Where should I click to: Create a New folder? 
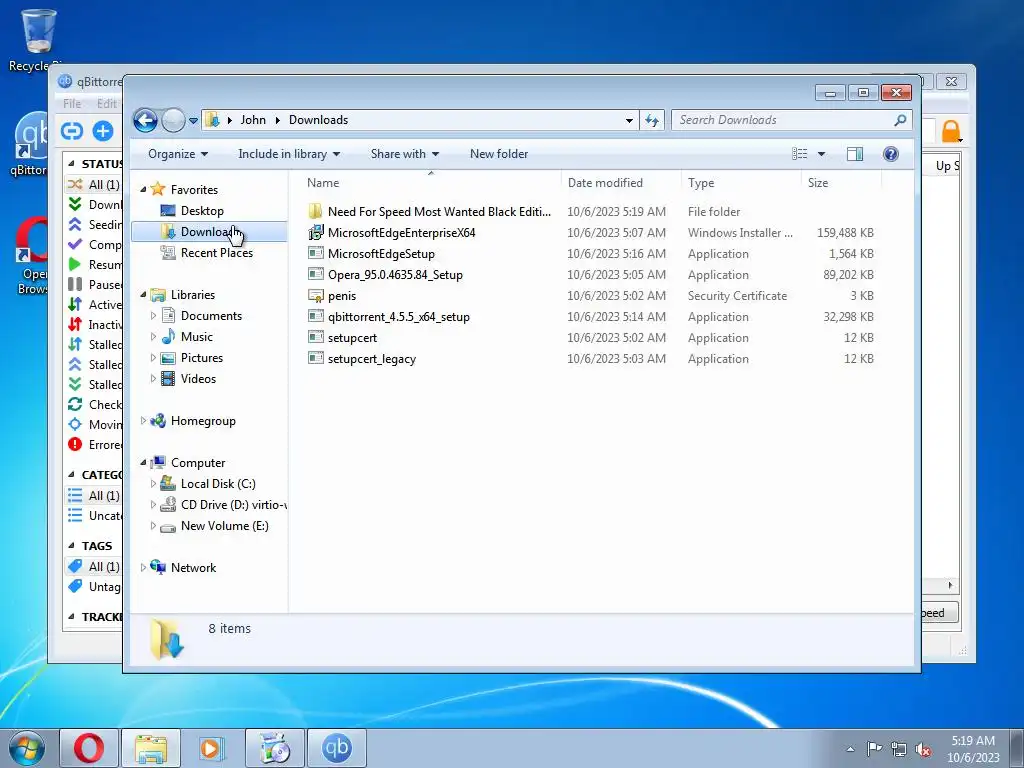click(499, 154)
